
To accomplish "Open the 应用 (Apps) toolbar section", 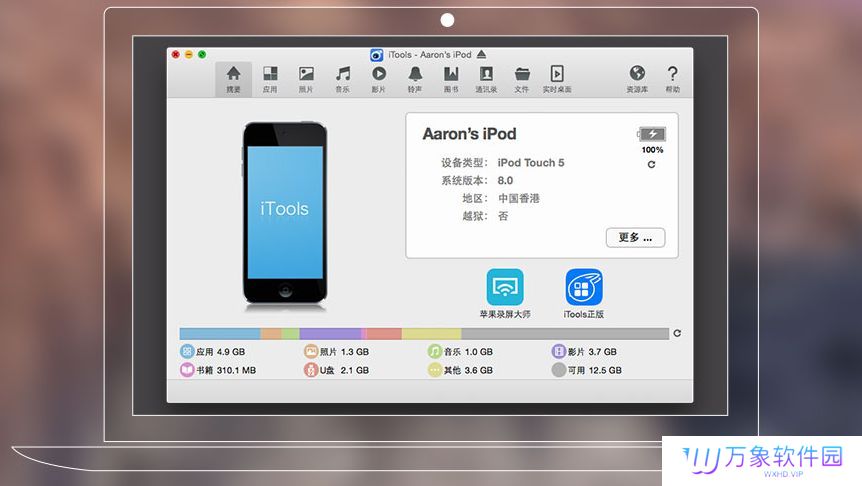I will [x=270, y=80].
